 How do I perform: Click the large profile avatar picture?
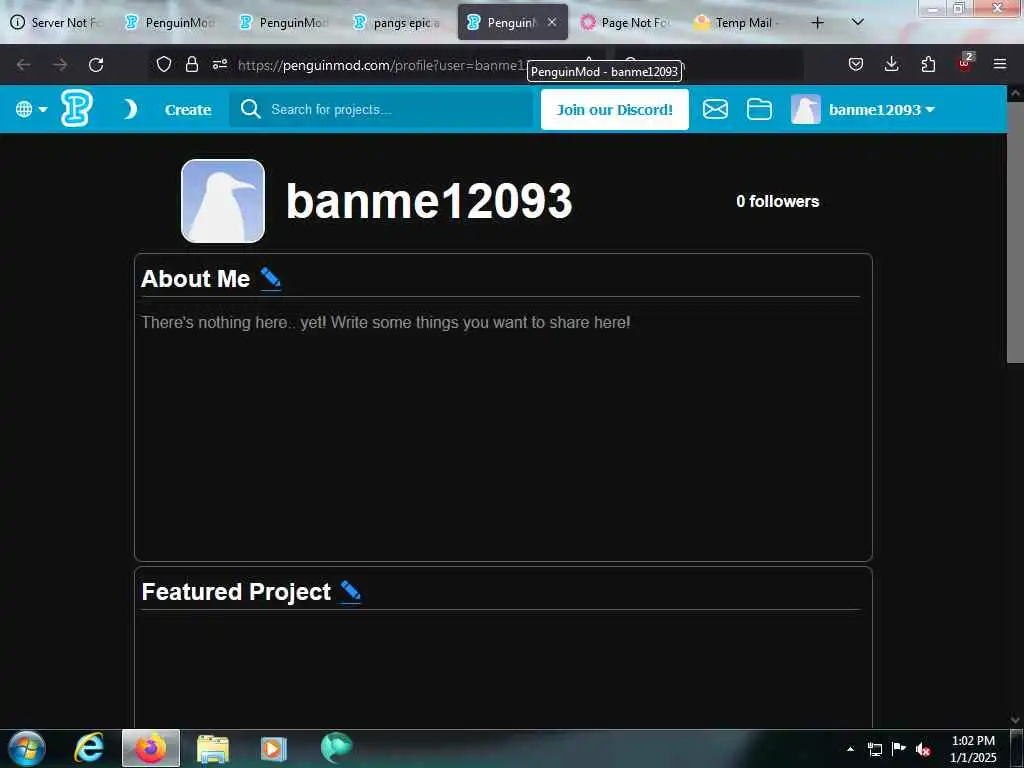click(223, 201)
